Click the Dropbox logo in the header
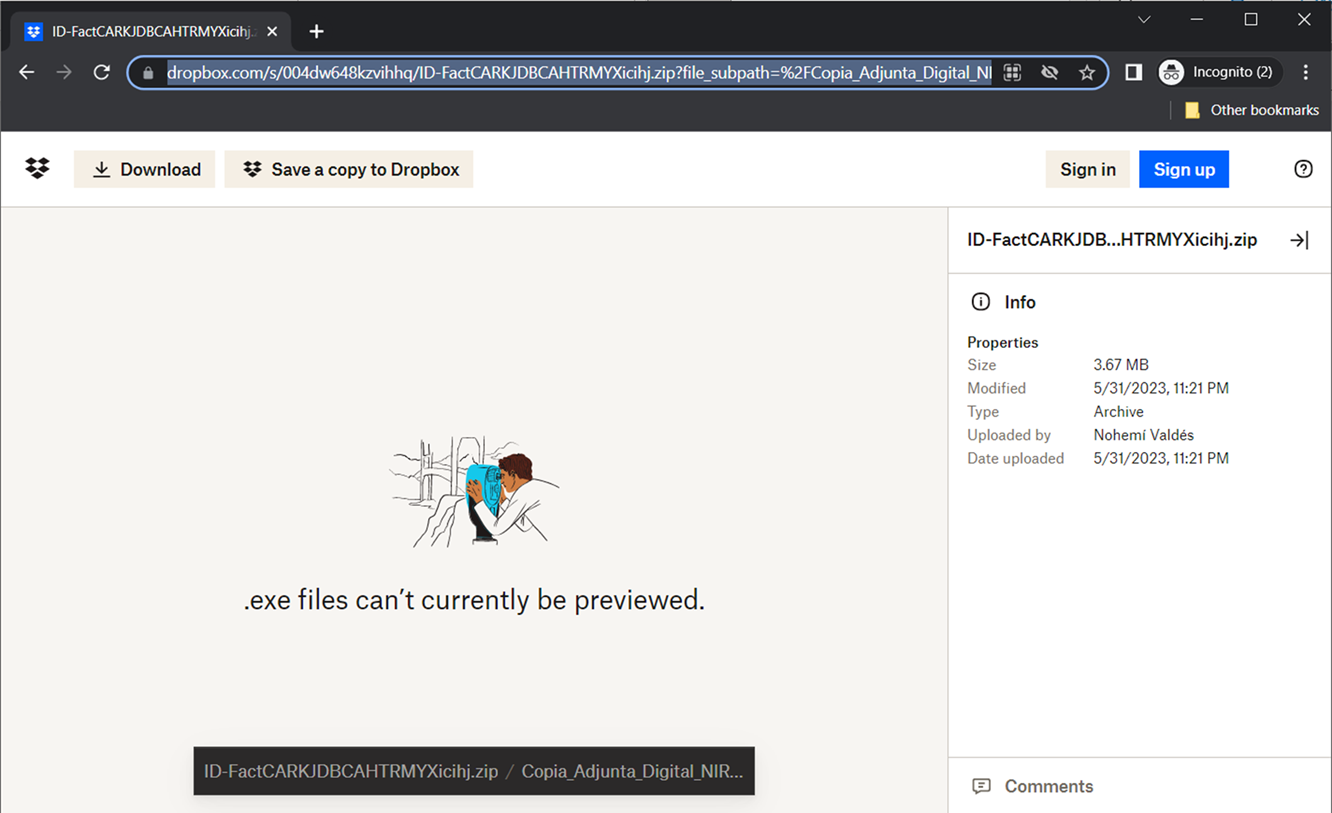 [x=37, y=169]
